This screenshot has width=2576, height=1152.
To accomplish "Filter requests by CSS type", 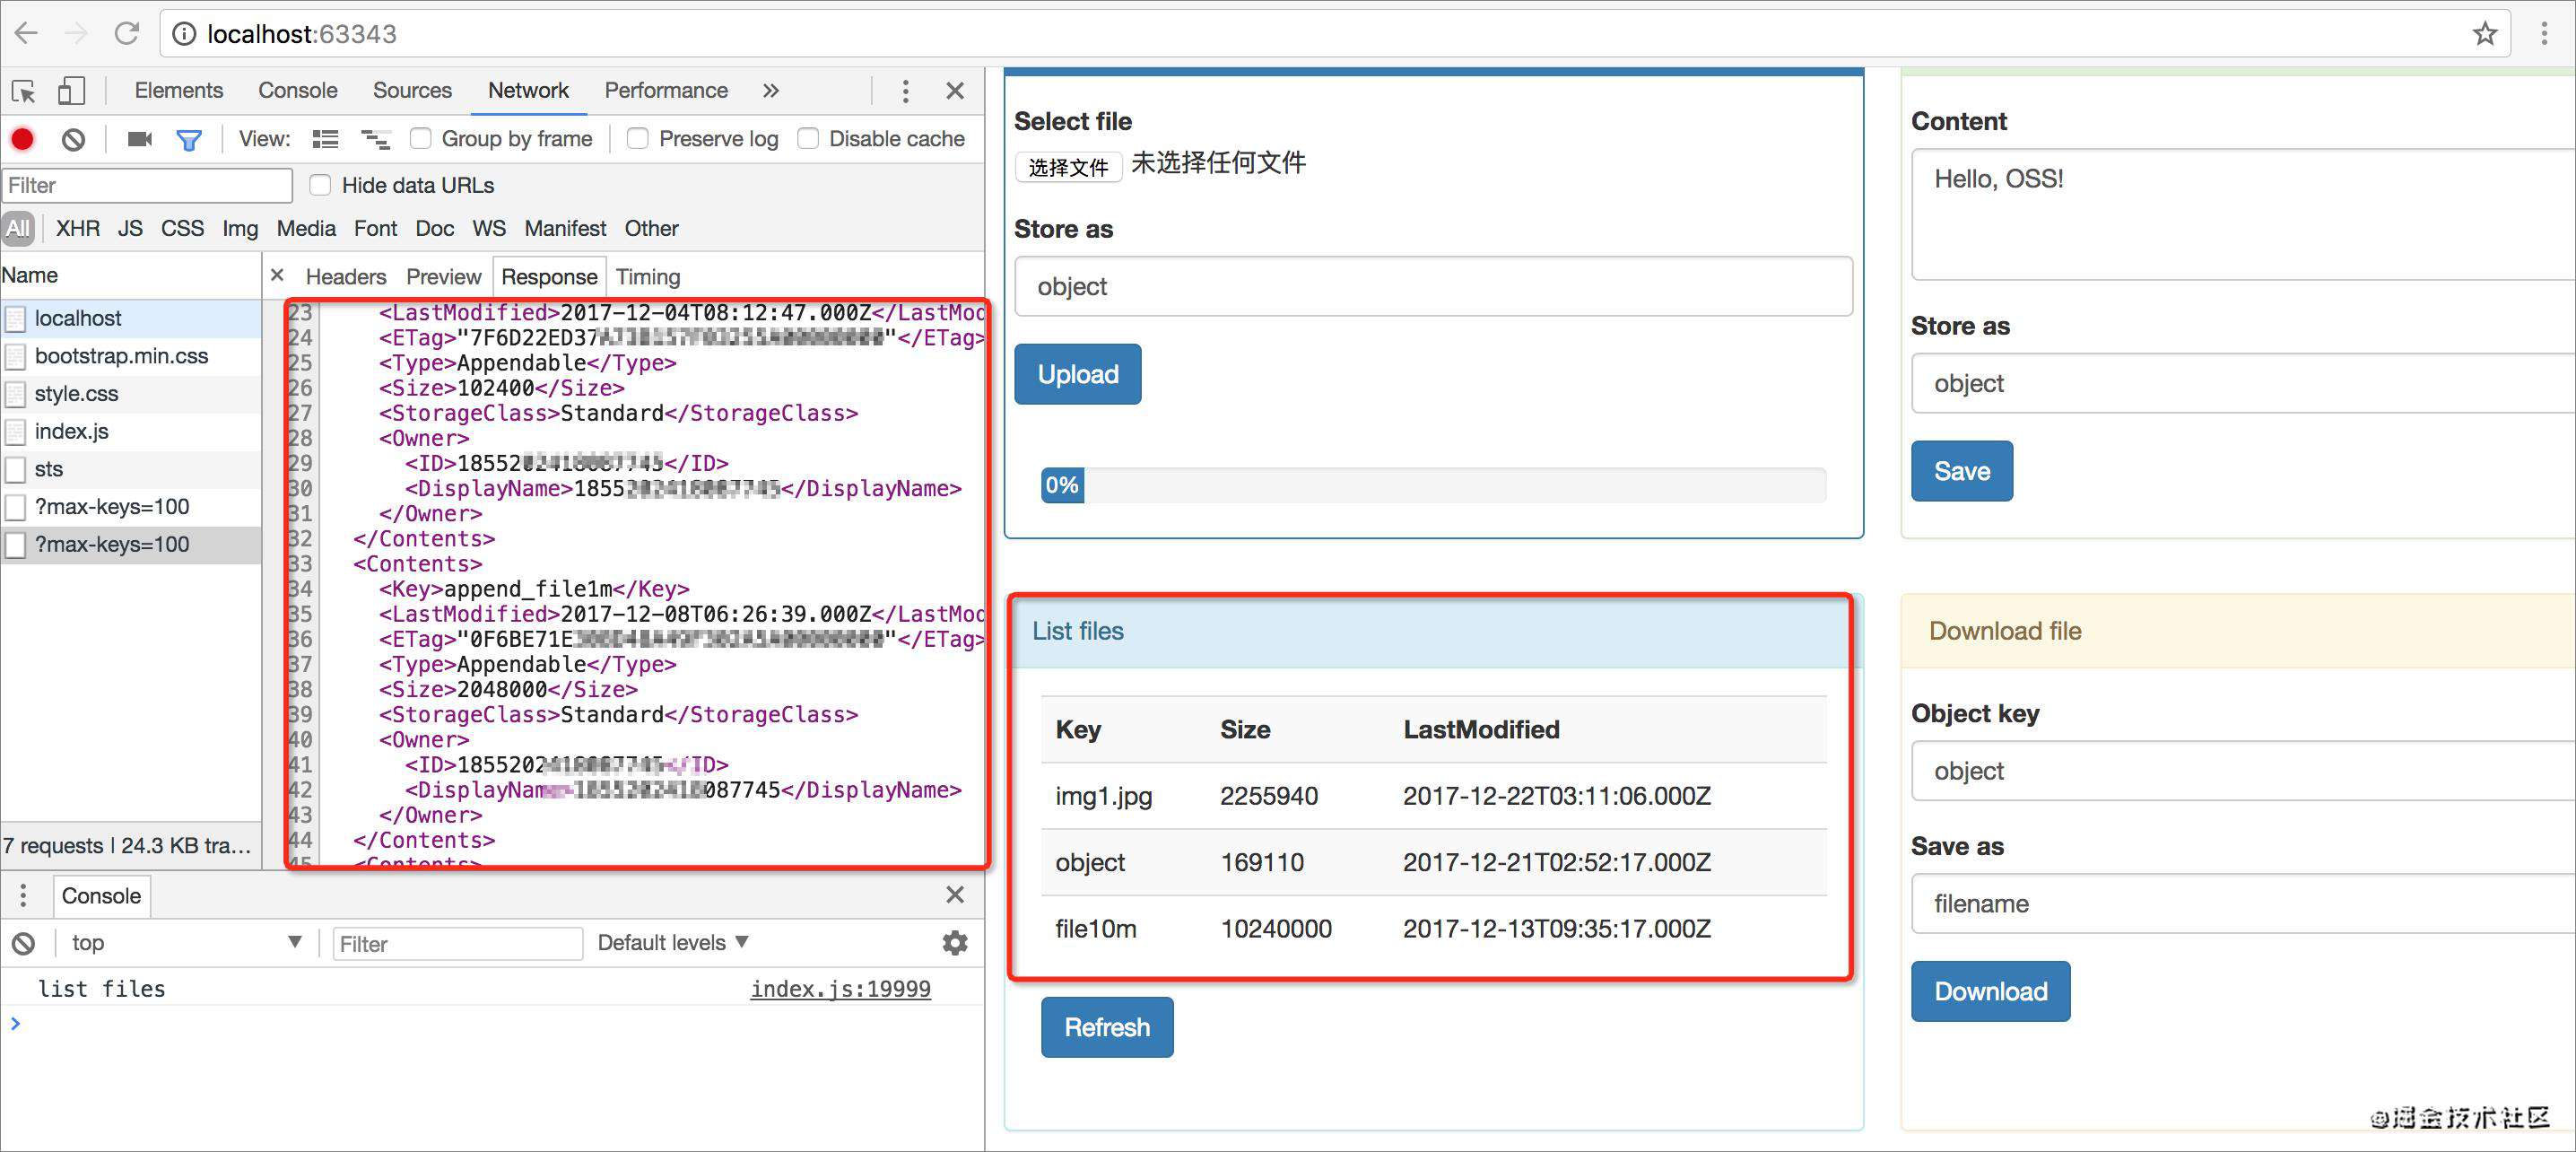I will pyautogui.click(x=182, y=228).
